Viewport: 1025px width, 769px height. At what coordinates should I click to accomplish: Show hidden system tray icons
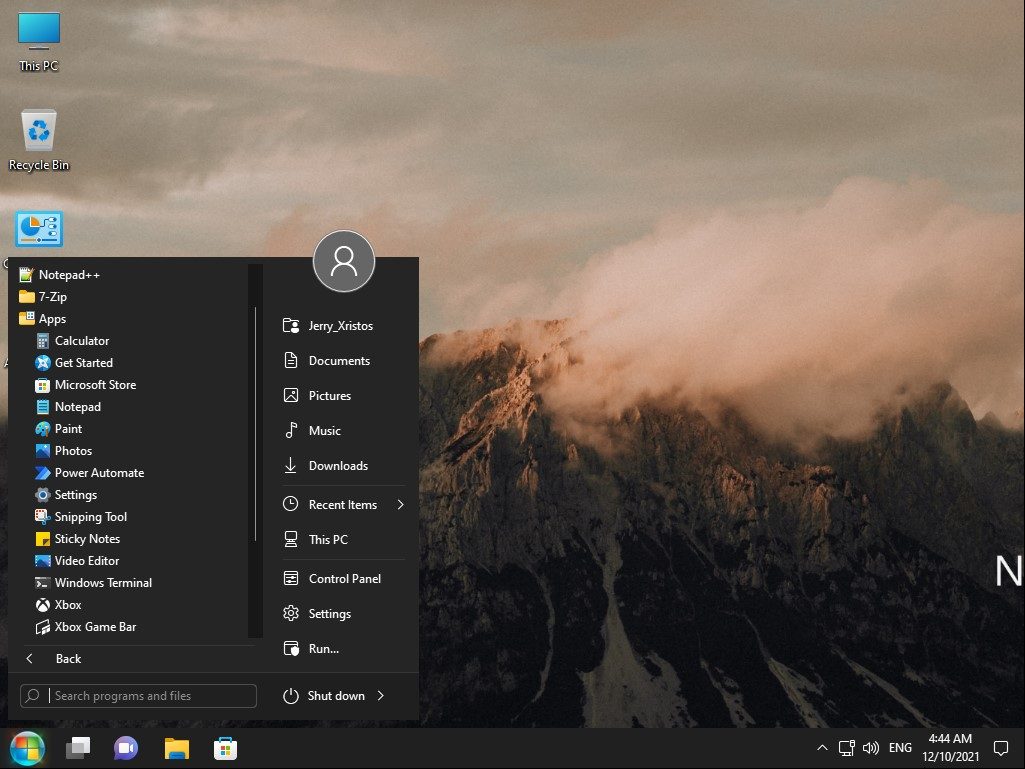pos(822,748)
